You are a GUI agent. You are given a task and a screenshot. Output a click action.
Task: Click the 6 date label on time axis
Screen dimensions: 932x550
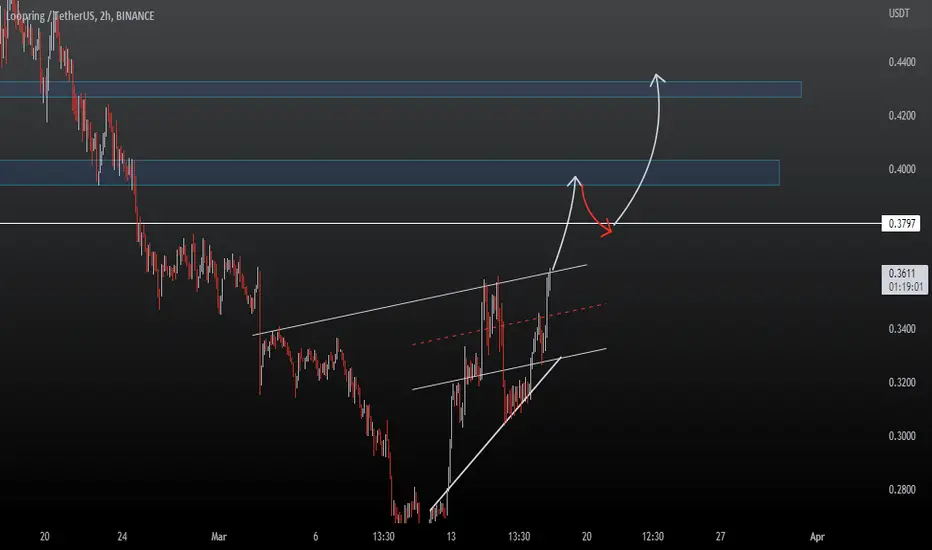pos(316,536)
